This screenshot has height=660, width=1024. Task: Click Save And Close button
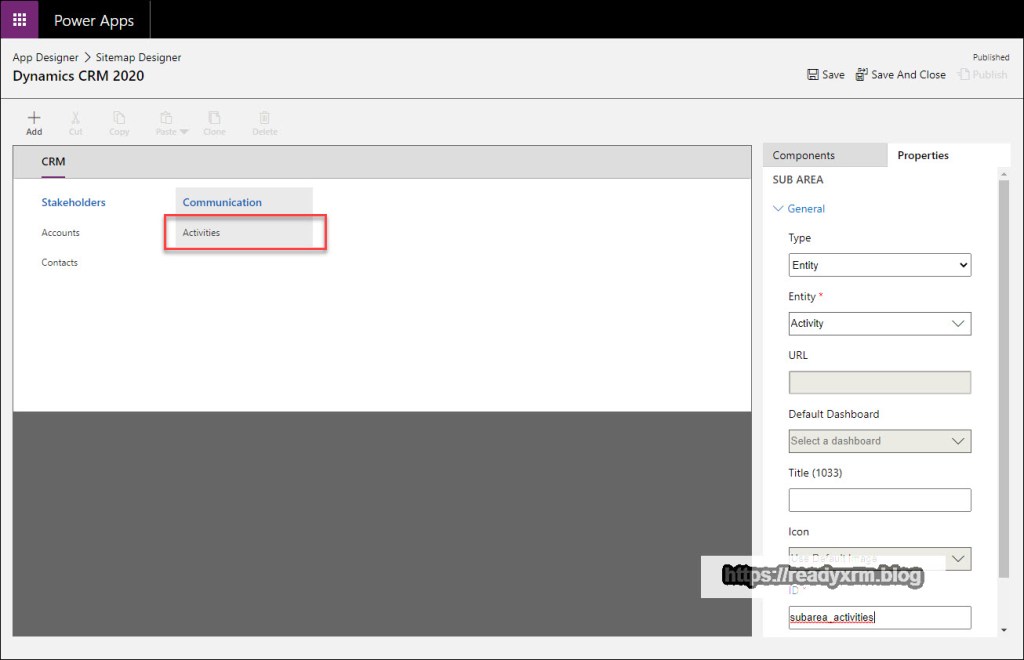click(x=900, y=75)
